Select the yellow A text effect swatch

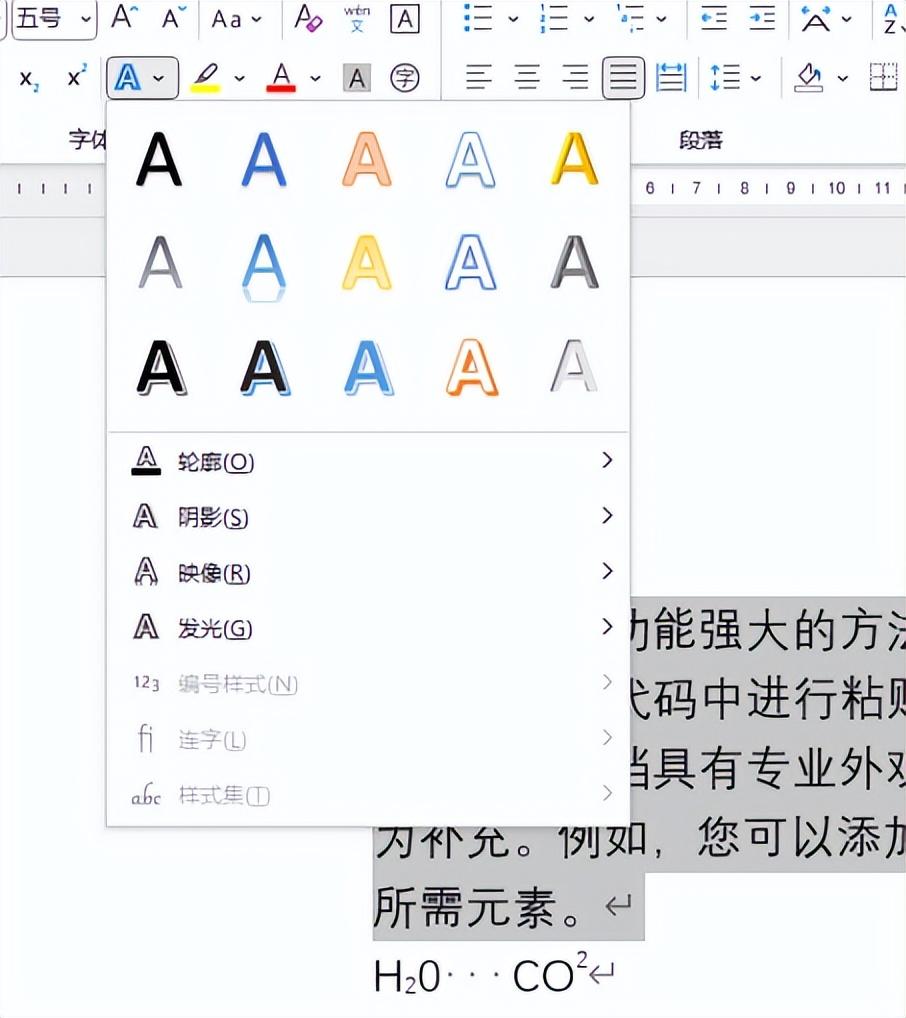pos(573,158)
